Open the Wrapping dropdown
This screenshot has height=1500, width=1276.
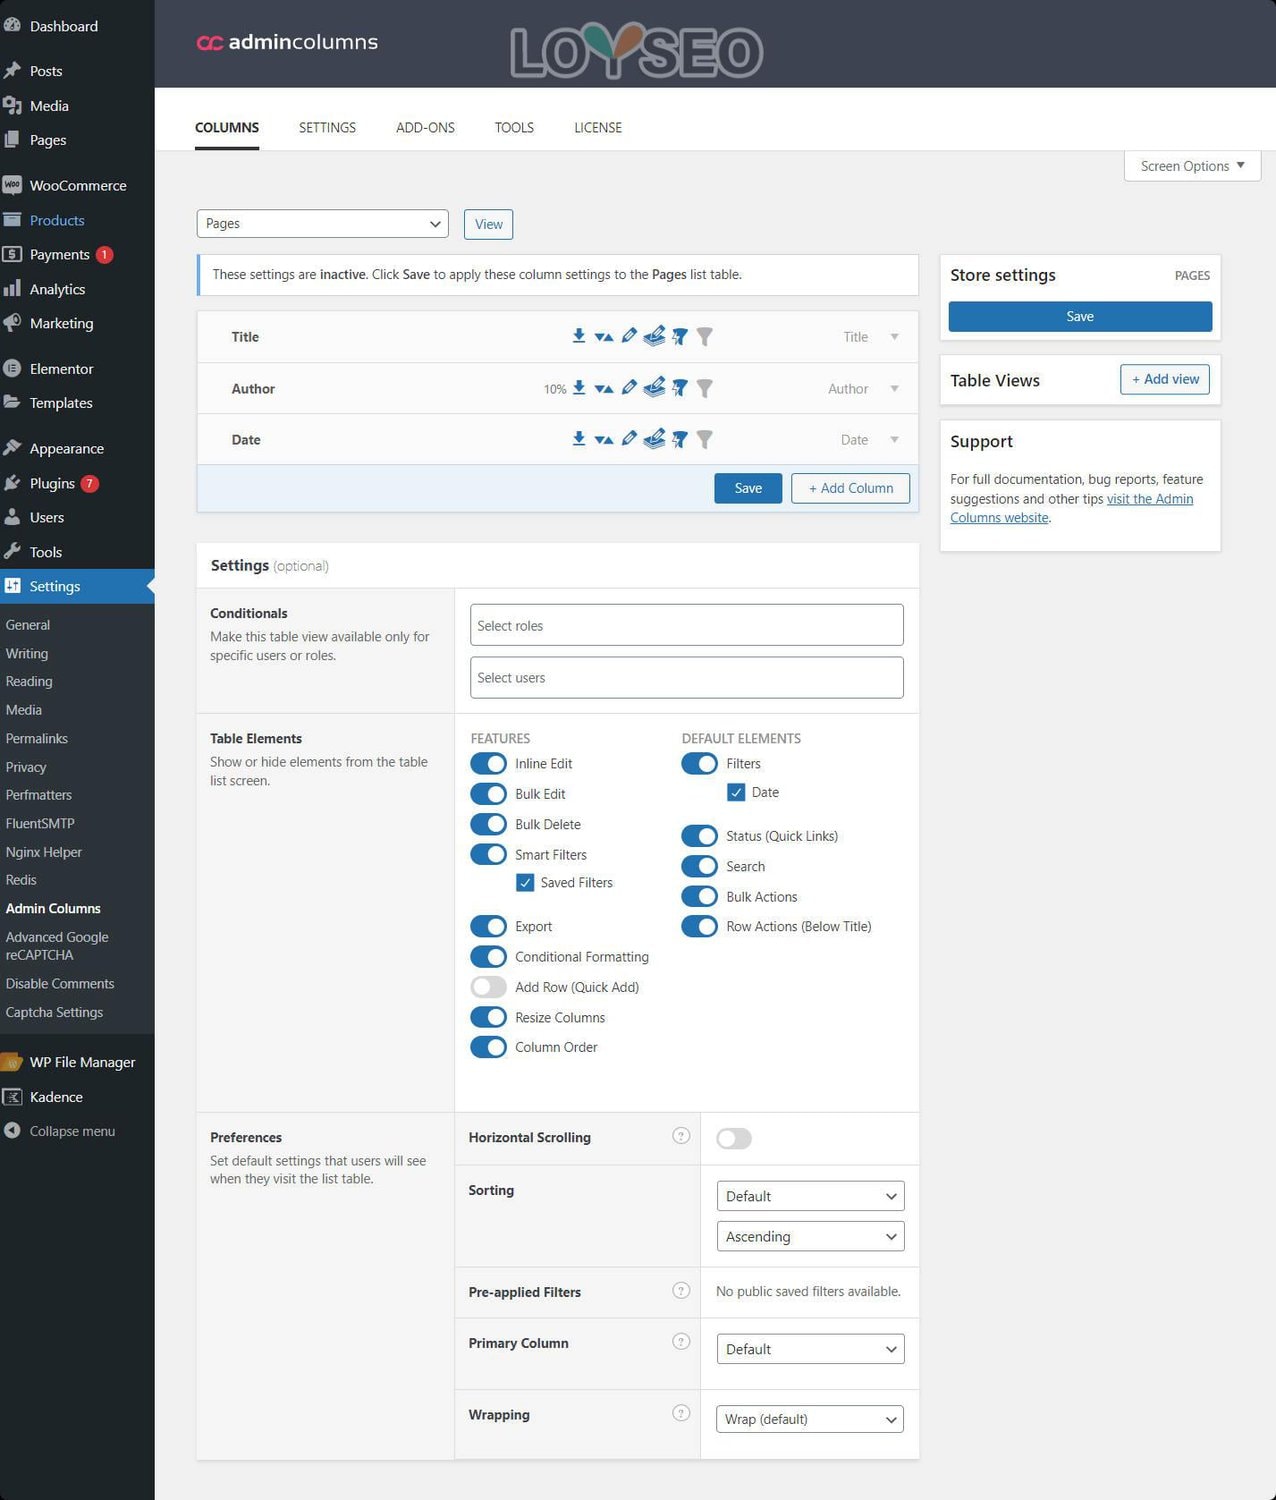[810, 1420]
